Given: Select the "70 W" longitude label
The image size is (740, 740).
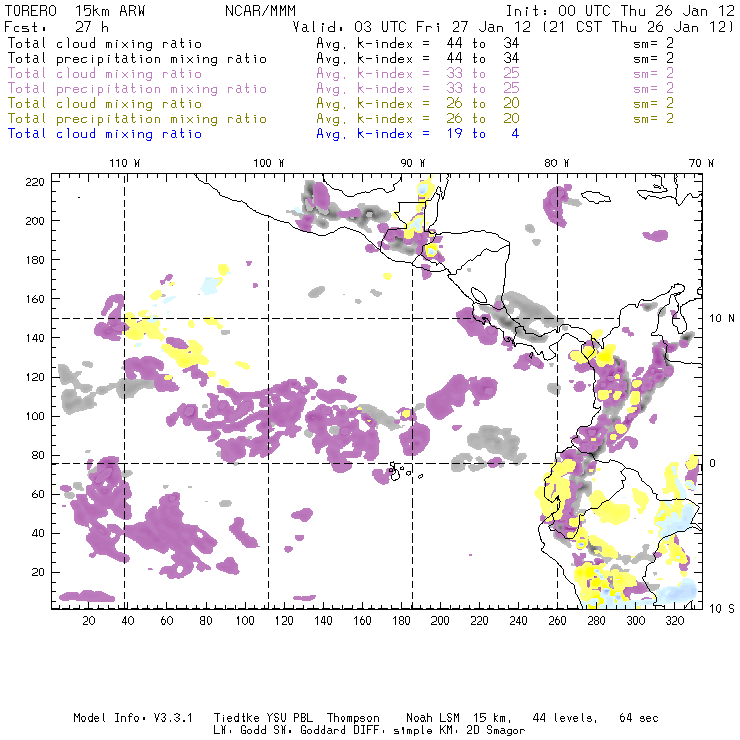Looking at the screenshot, I should pyautogui.click(x=701, y=163).
